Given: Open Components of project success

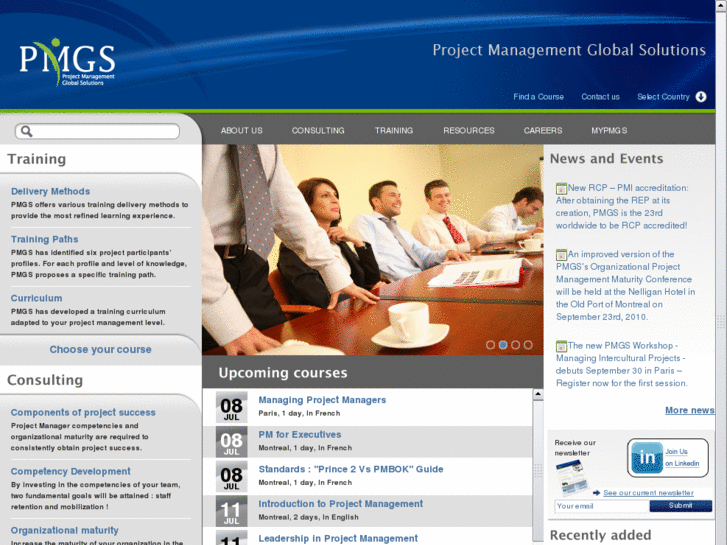Looking at the screenshot, I should (x=83, y=412).
